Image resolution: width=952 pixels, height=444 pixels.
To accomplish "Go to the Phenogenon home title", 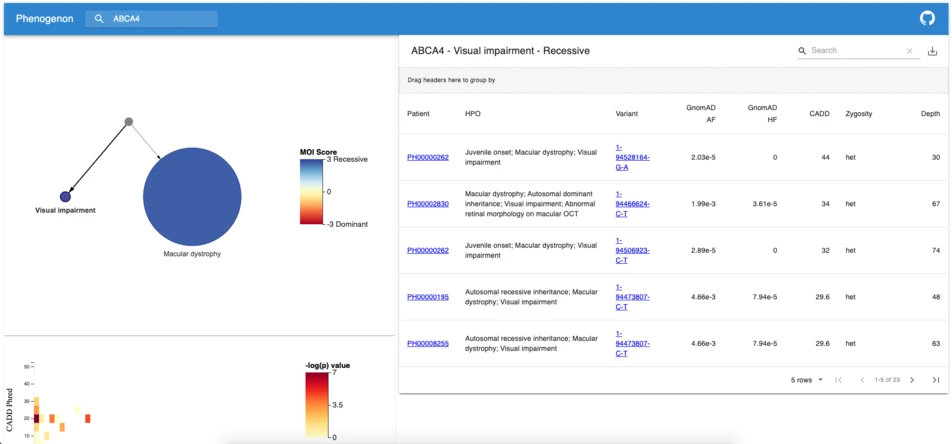I will (45, 19).
